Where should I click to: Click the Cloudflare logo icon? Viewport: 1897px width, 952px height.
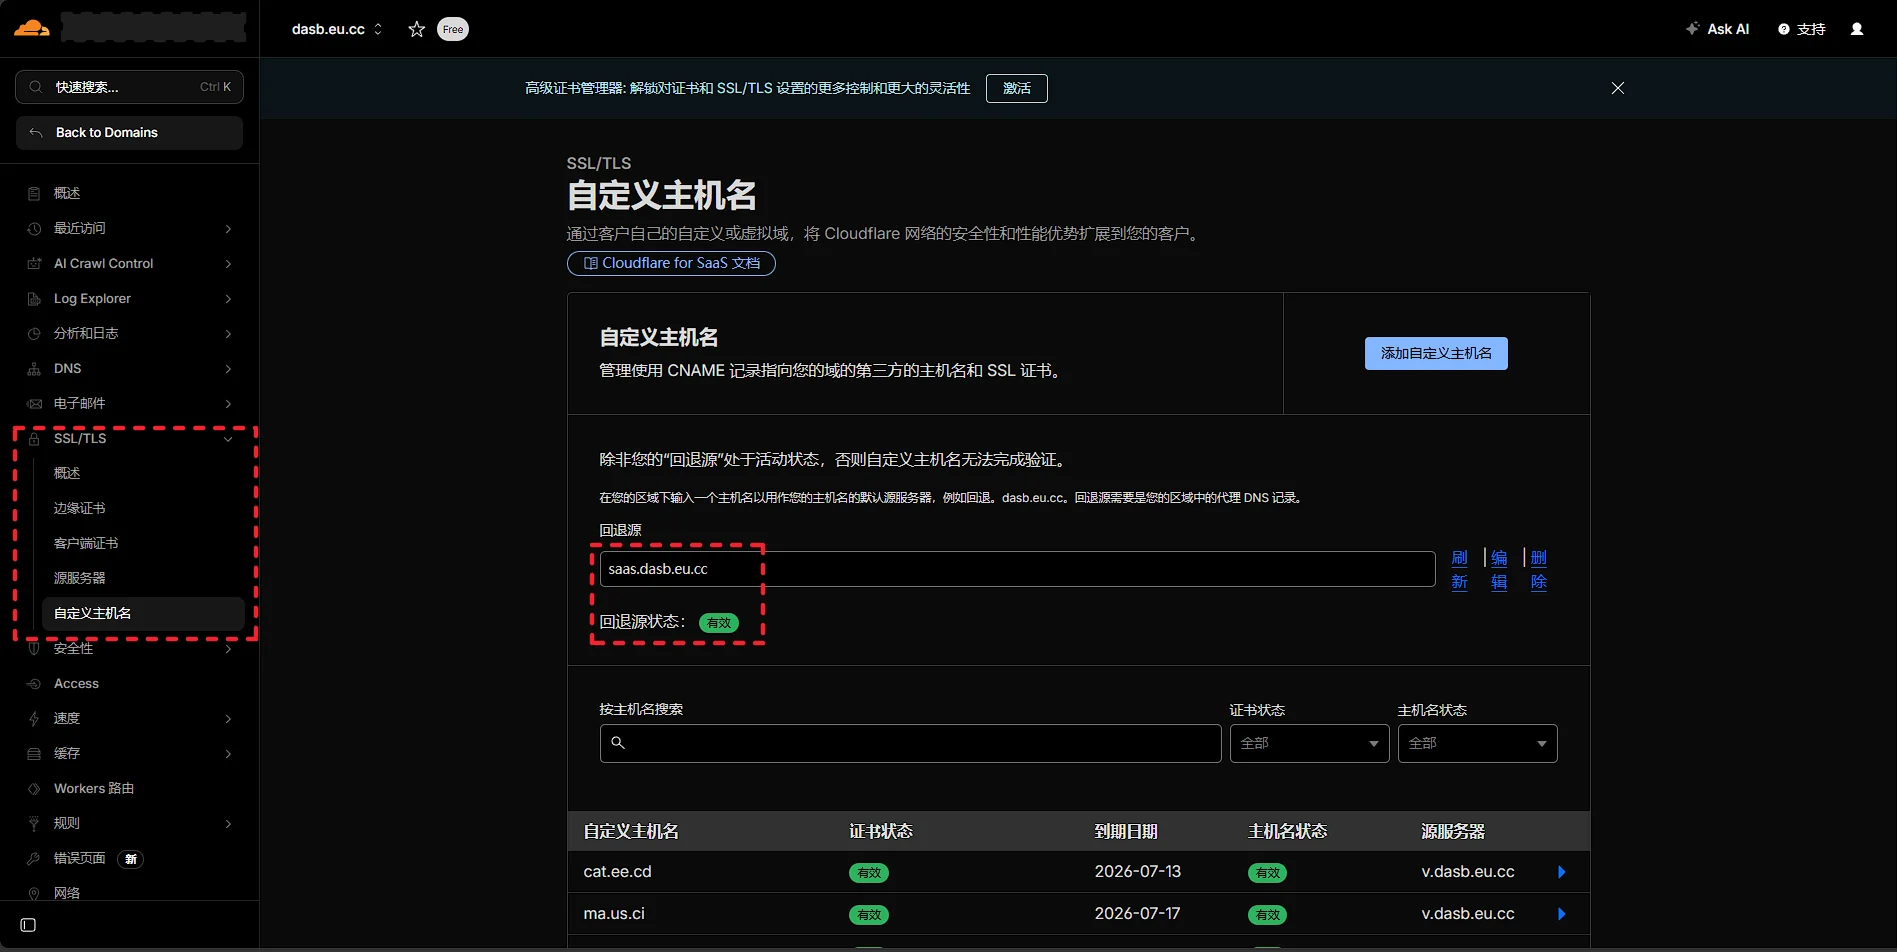[32, 28]
